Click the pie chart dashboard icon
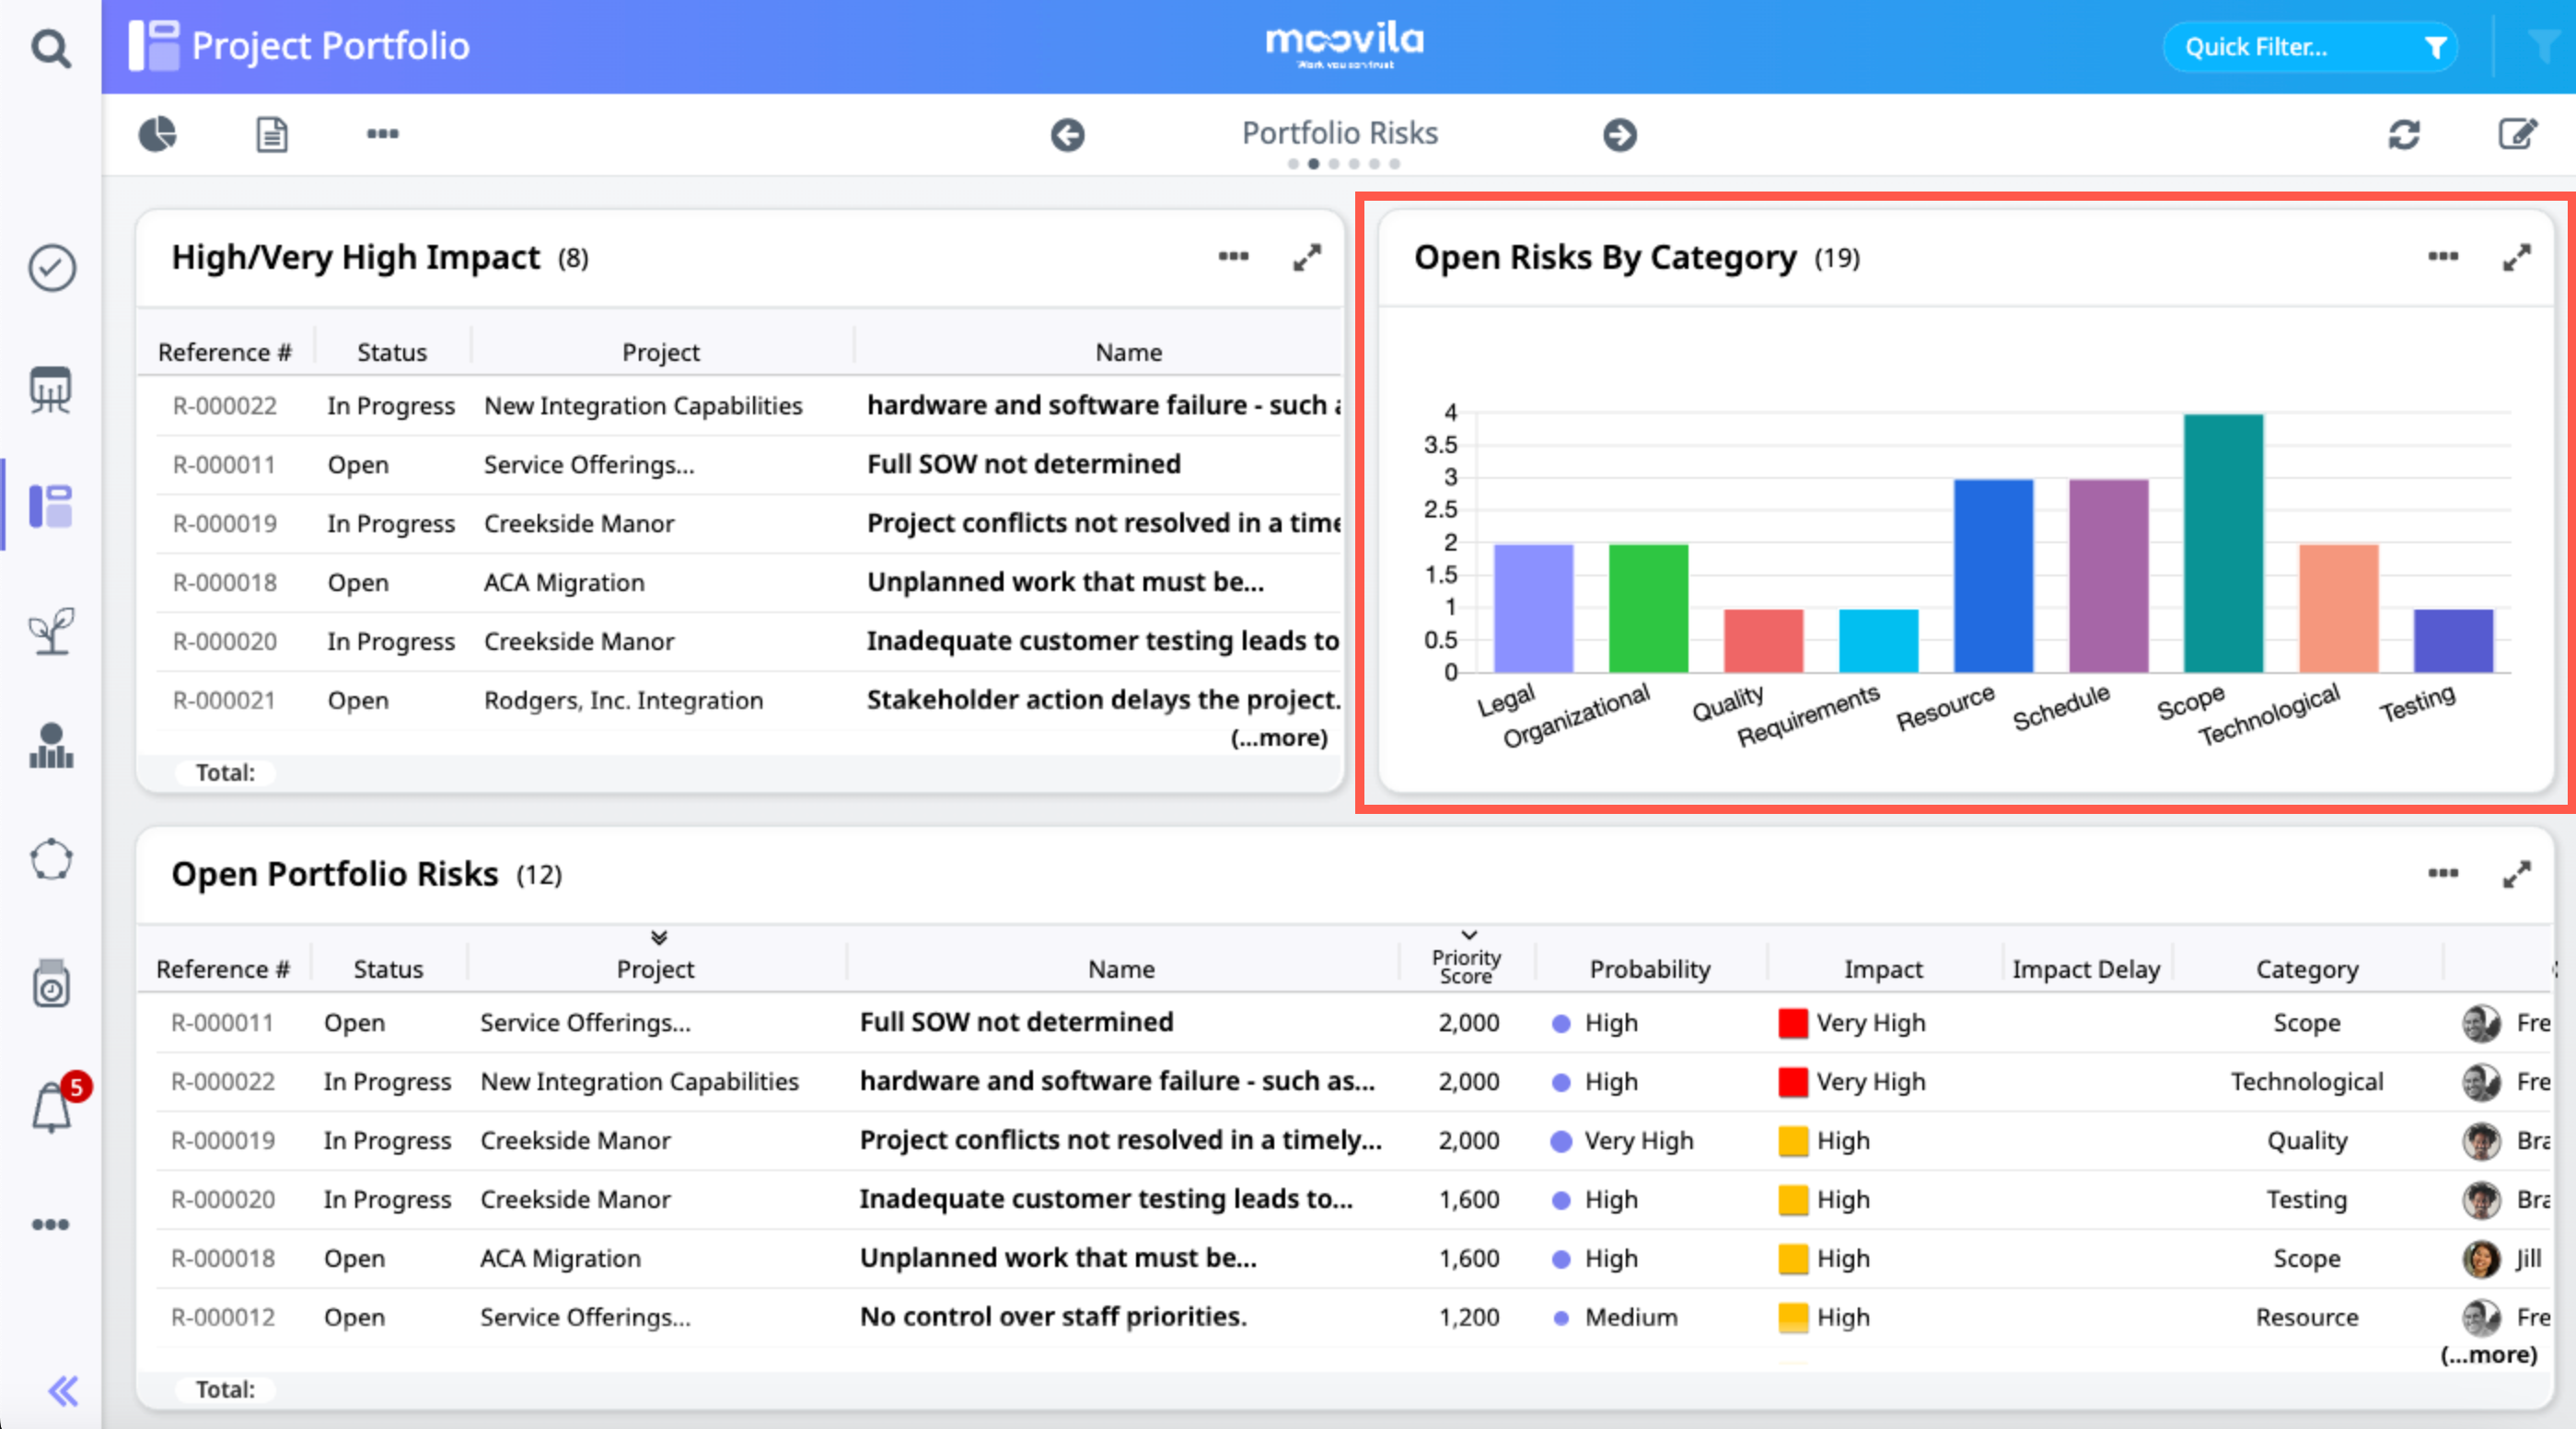Viewport: 2576px width, 1429px height. pos(157,134)
